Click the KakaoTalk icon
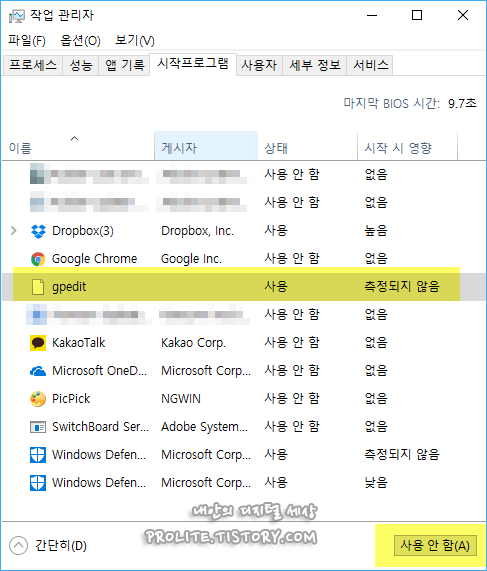The height and width of the screenshot is (571, 487). point(38,343)
